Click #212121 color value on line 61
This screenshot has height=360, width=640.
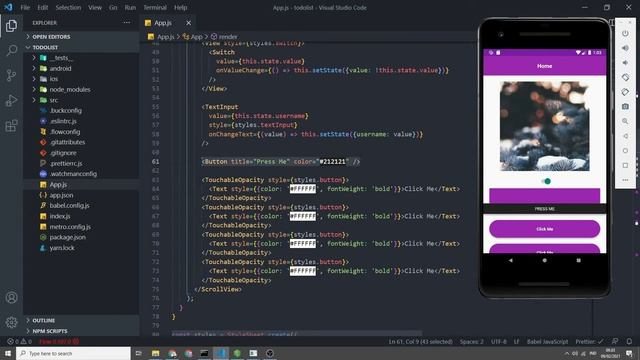[333, 162]
